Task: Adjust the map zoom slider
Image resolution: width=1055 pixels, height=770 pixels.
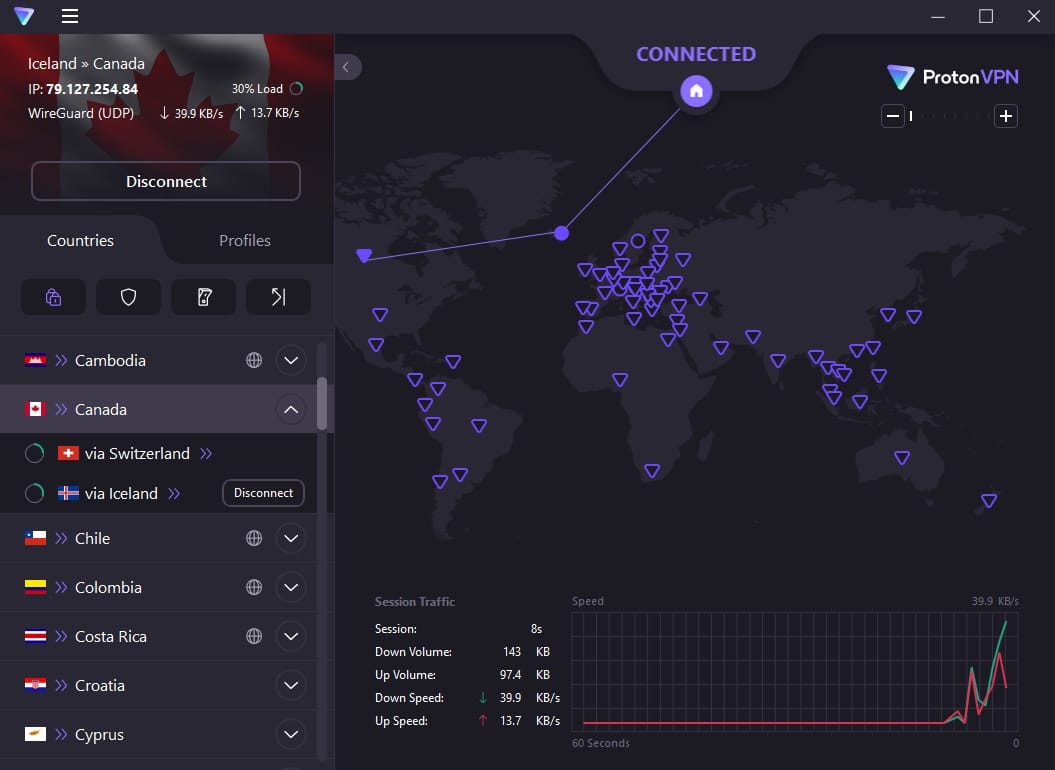Action: pyautogui.click(x=949, y=116)
